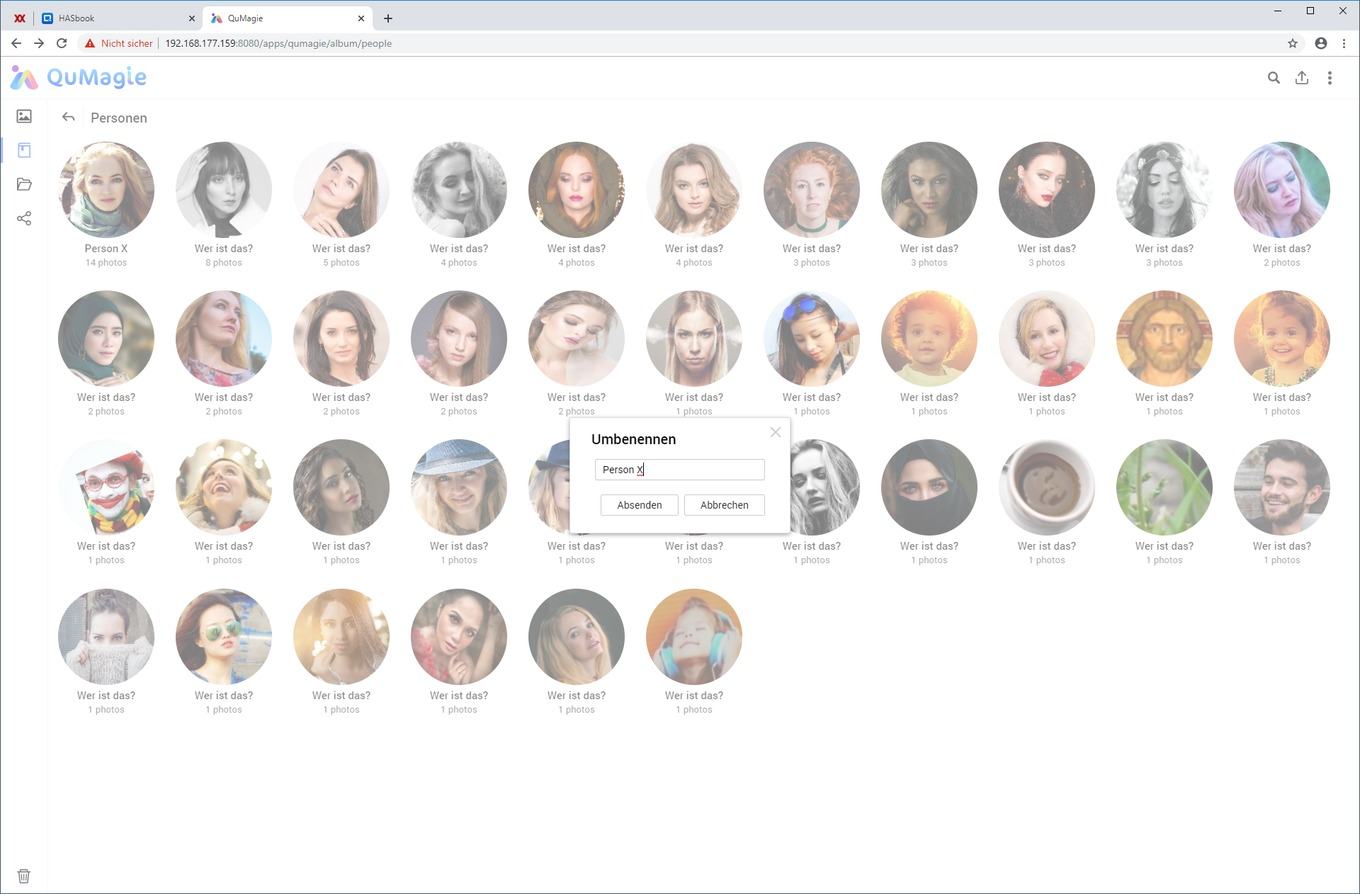Open the pink-haired face thumbnail with 2 photos
1360x894 pixels.
(x=1282, y=189)
